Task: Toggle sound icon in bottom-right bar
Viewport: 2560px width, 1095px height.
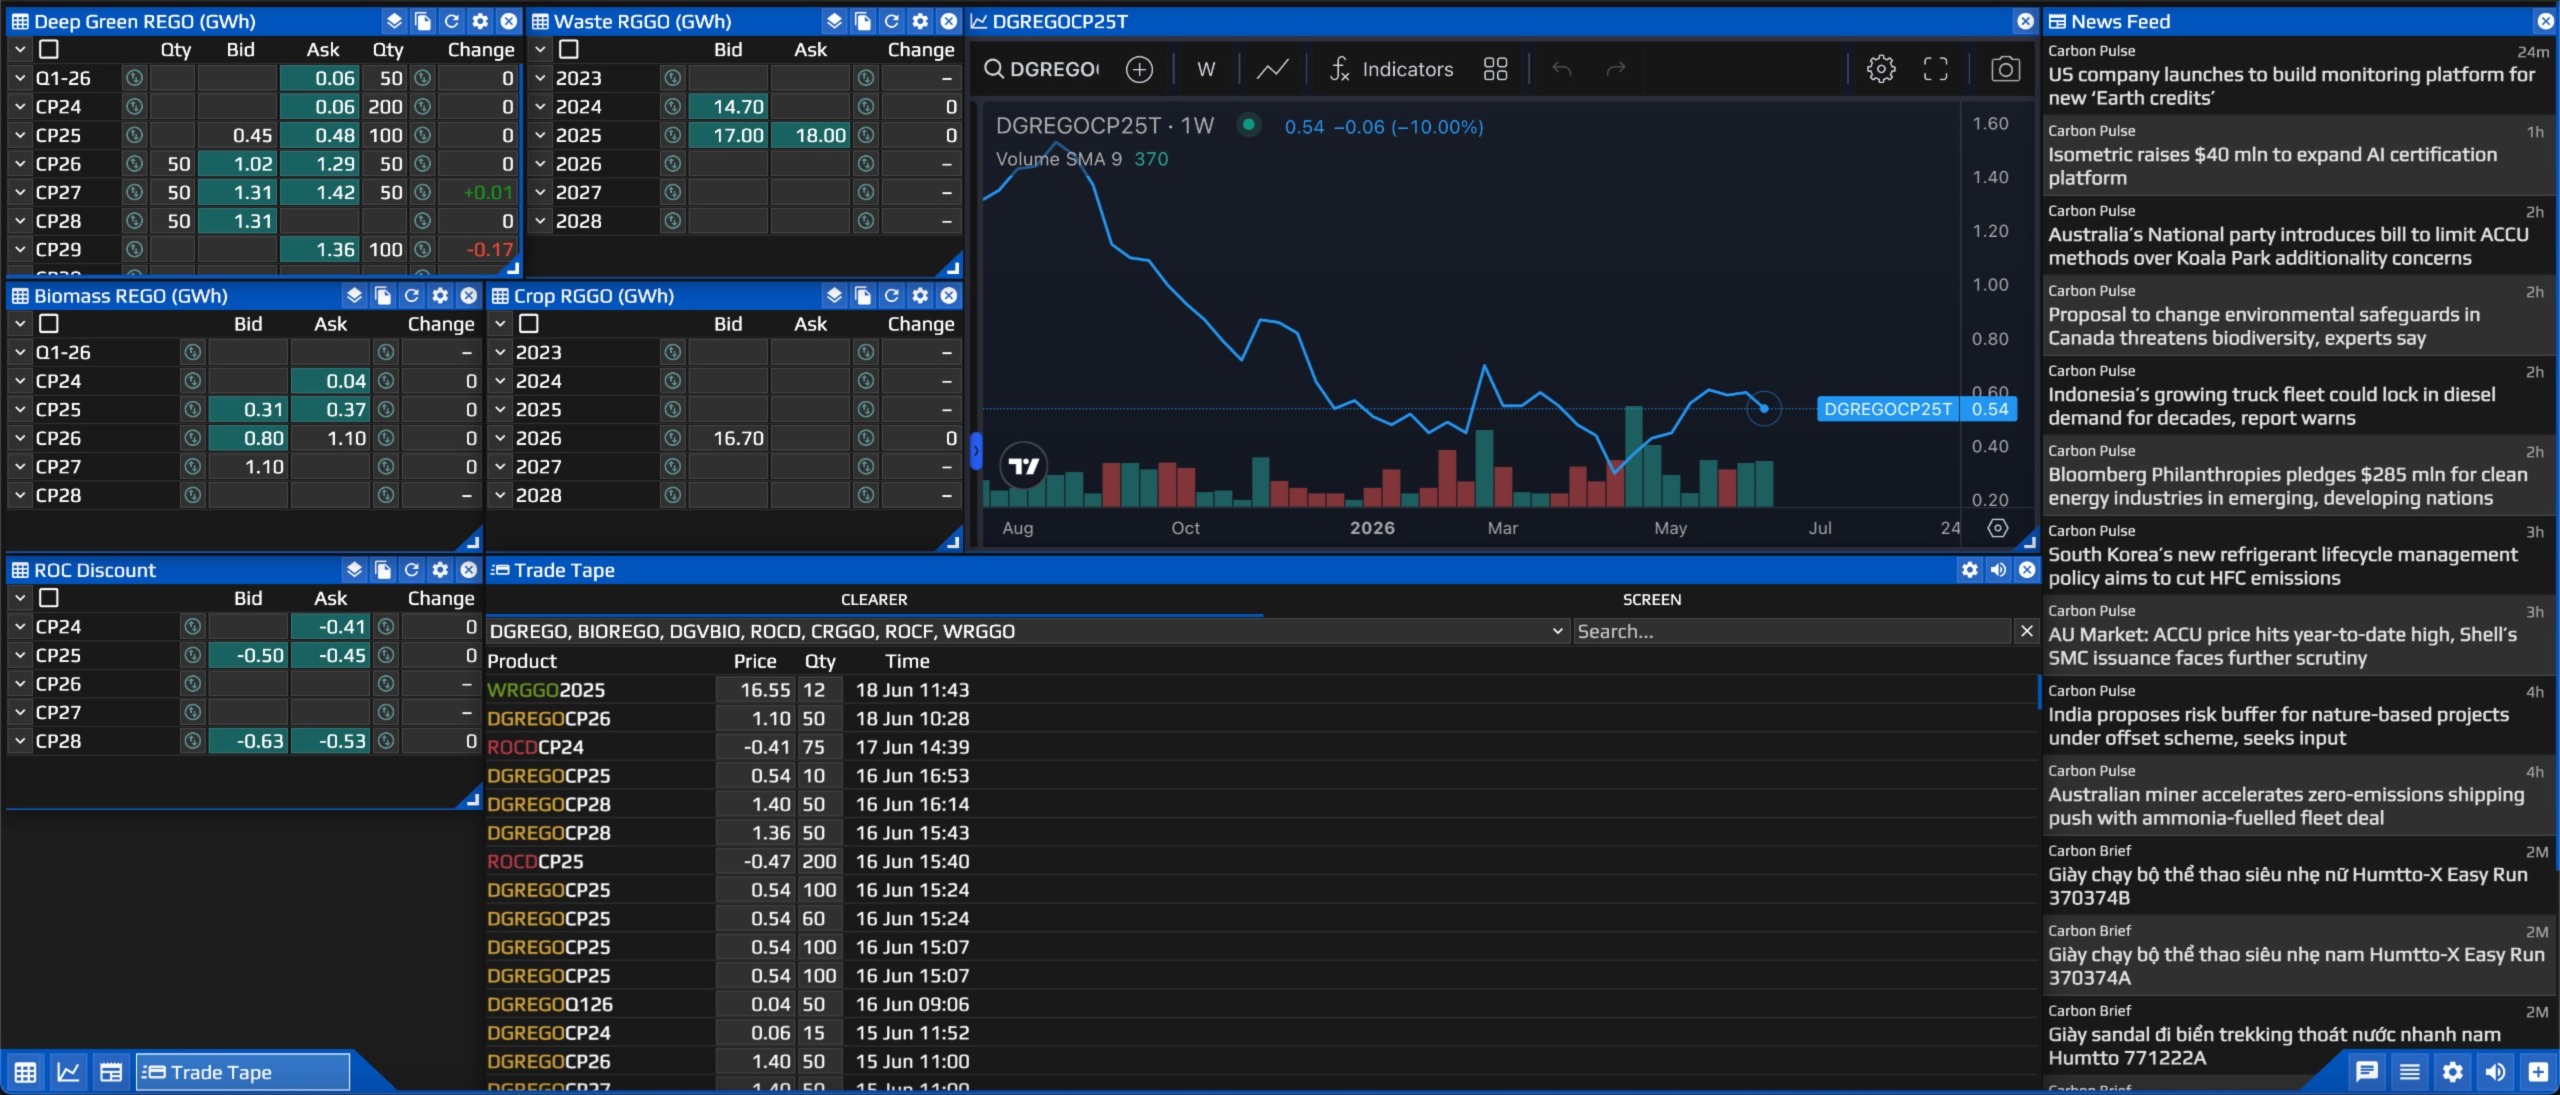Action: (x=2495, y=1072)
